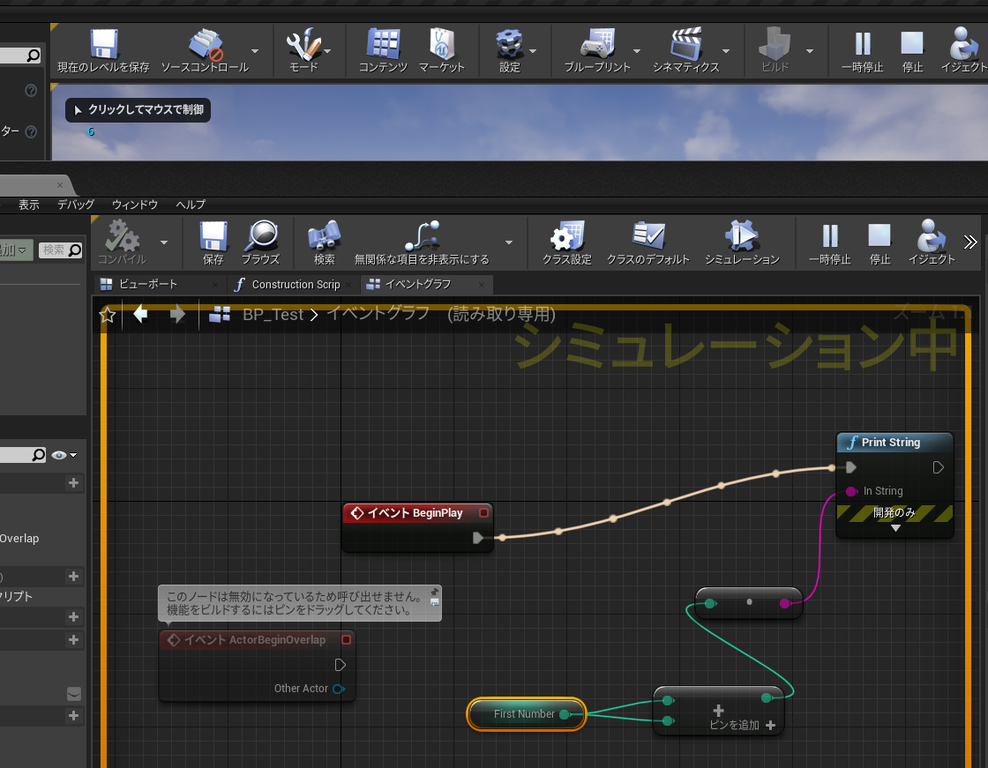Navigate back in graph history

pyautogui.click(x=141, y=314)
